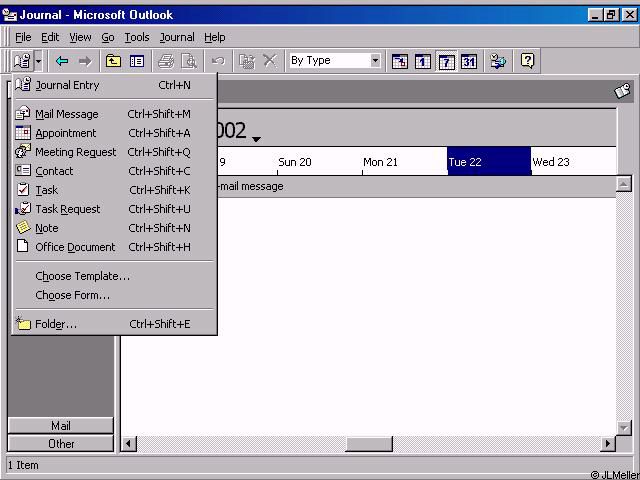The width and height of the screenshot is (640, 480).
Task: Open Print Preview icon
Action: 189,61
